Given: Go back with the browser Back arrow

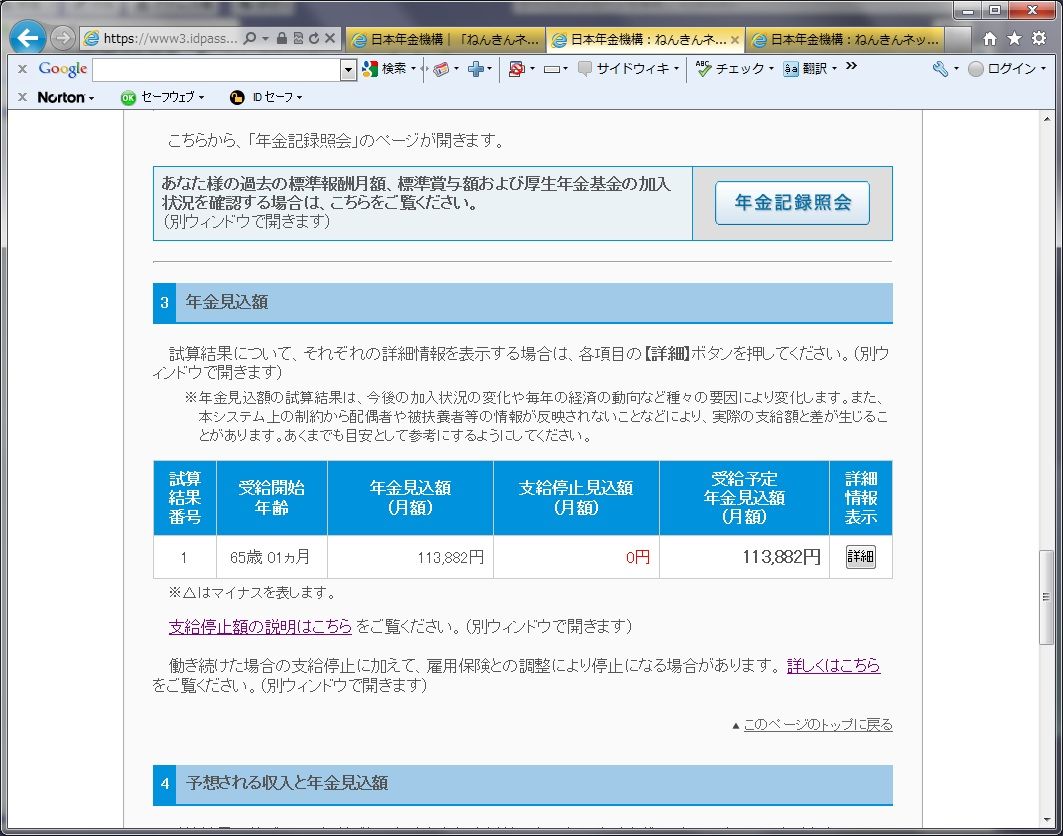Looking at the screenshot, I should (x=28, y=38).
